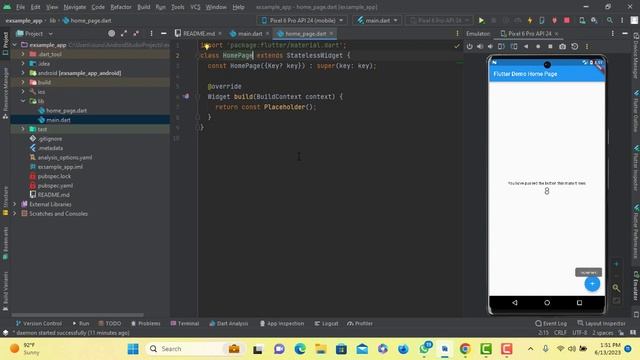
Task: Open main.dart run configuration dropdown
Action: tap(378, 20)
